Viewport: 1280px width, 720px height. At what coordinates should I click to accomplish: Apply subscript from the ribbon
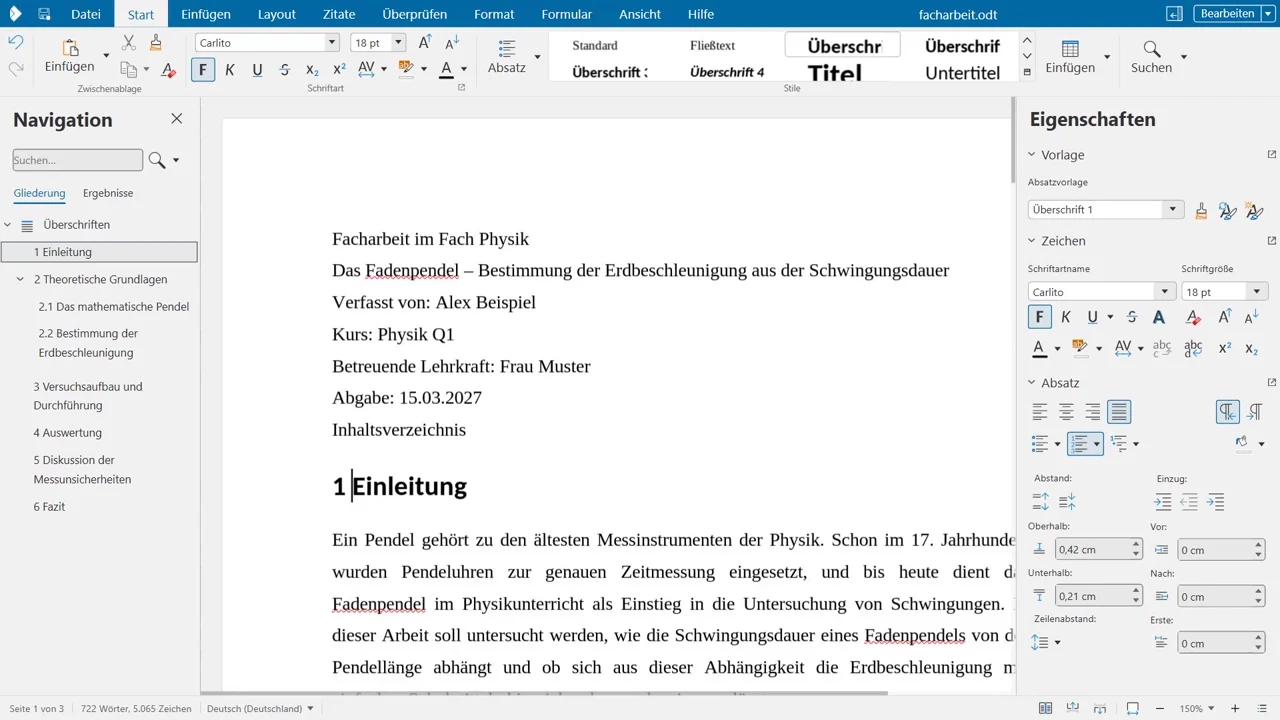[x=312, y=69]
